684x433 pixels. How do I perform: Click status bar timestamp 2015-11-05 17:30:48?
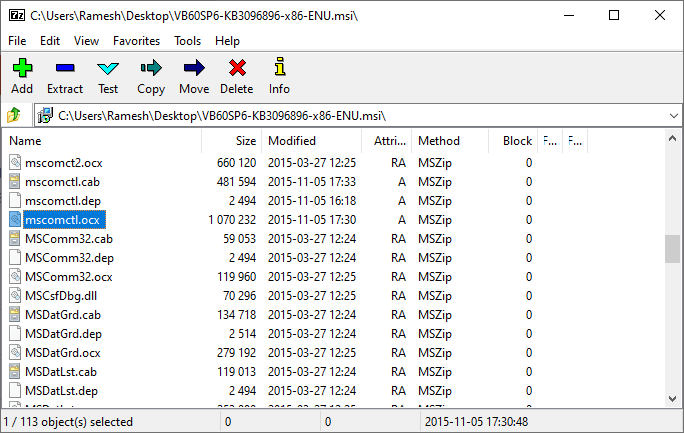click(x=476, y=422)
